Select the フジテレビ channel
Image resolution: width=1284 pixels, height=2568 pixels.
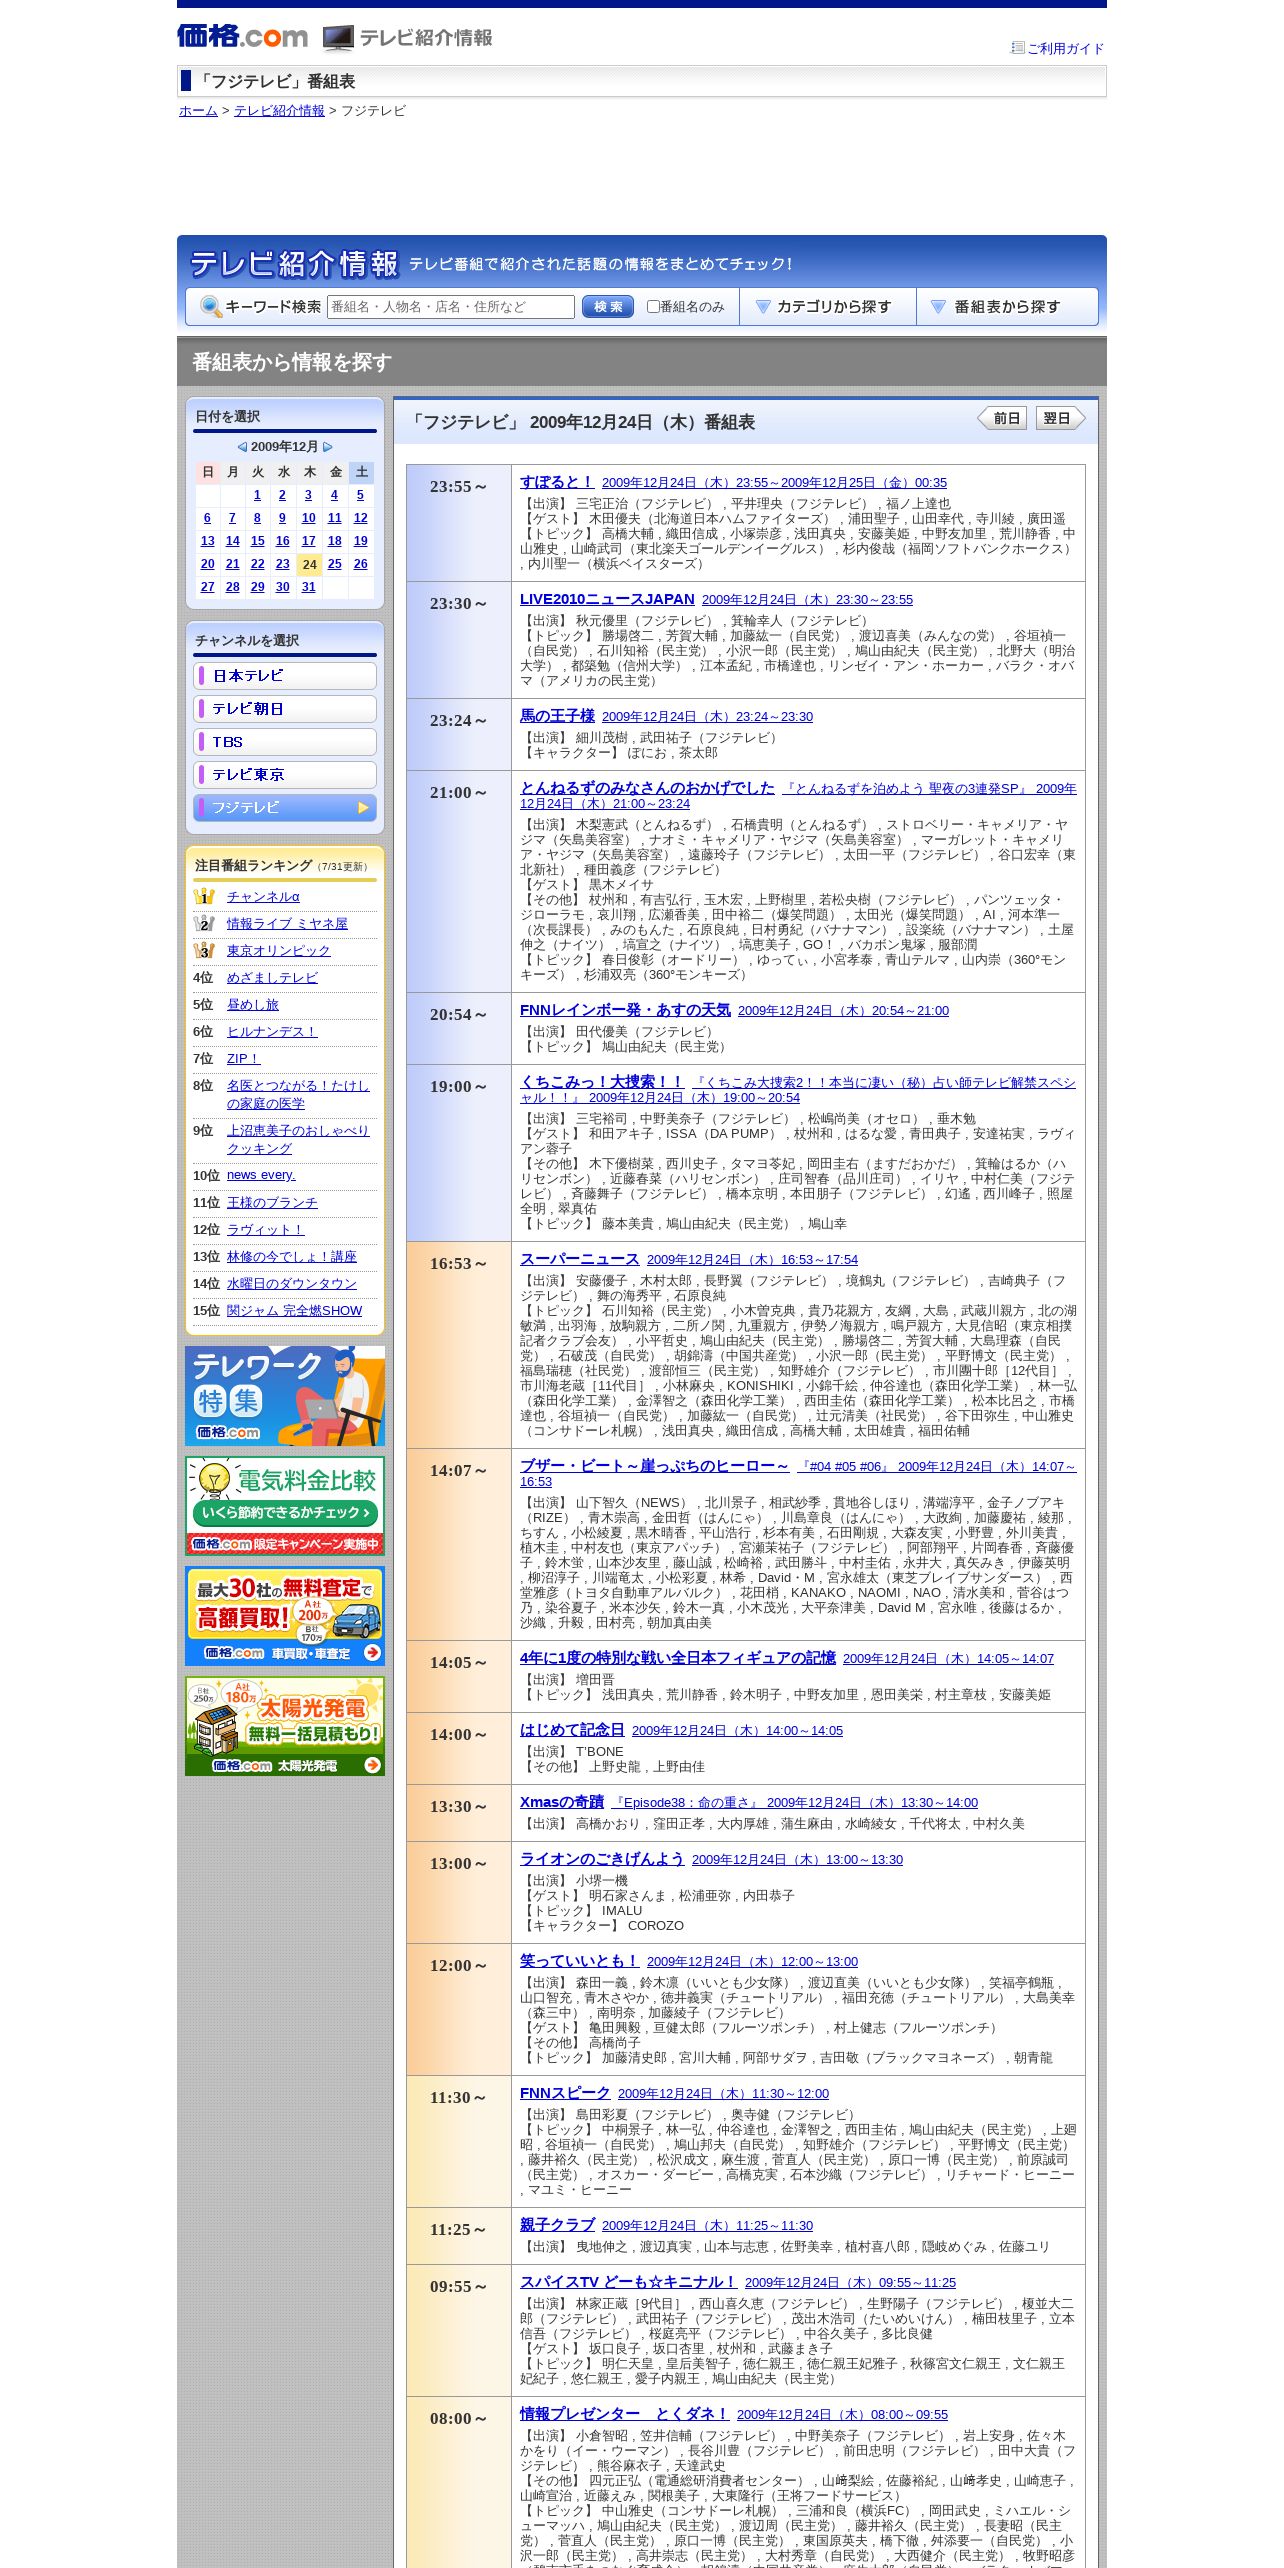(x=285, y=808)
